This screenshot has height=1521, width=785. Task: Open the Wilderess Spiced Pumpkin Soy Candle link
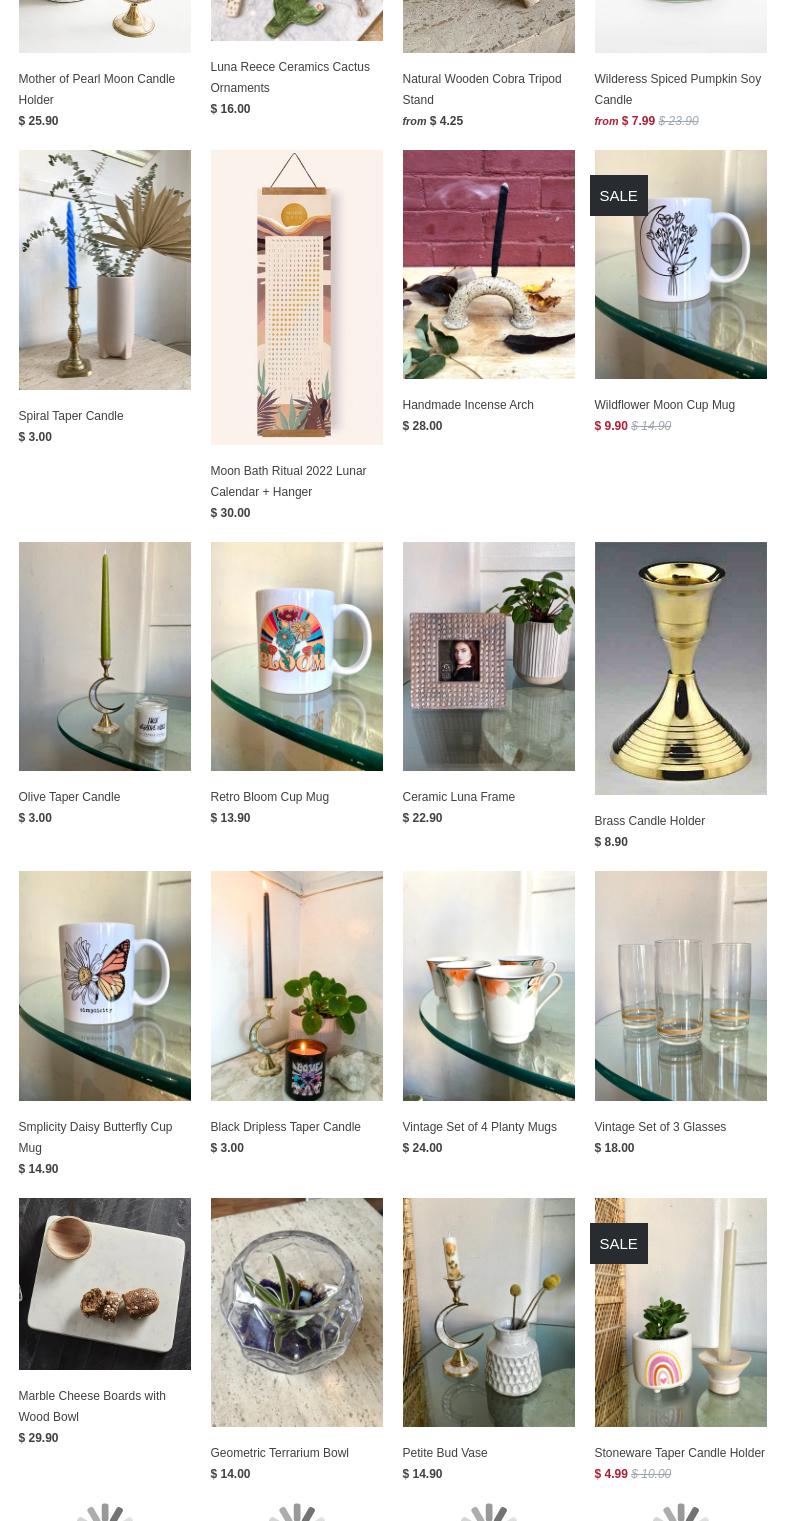[x=677, y=89]
